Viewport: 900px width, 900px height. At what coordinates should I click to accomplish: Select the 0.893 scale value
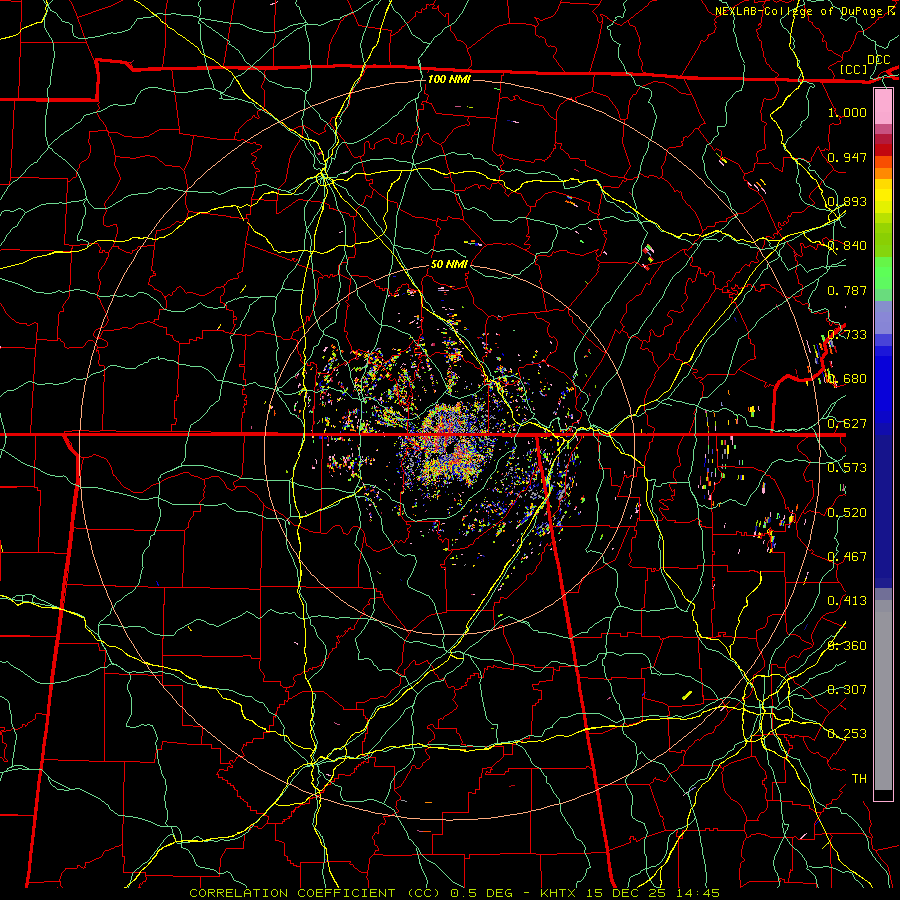point(847,201)
